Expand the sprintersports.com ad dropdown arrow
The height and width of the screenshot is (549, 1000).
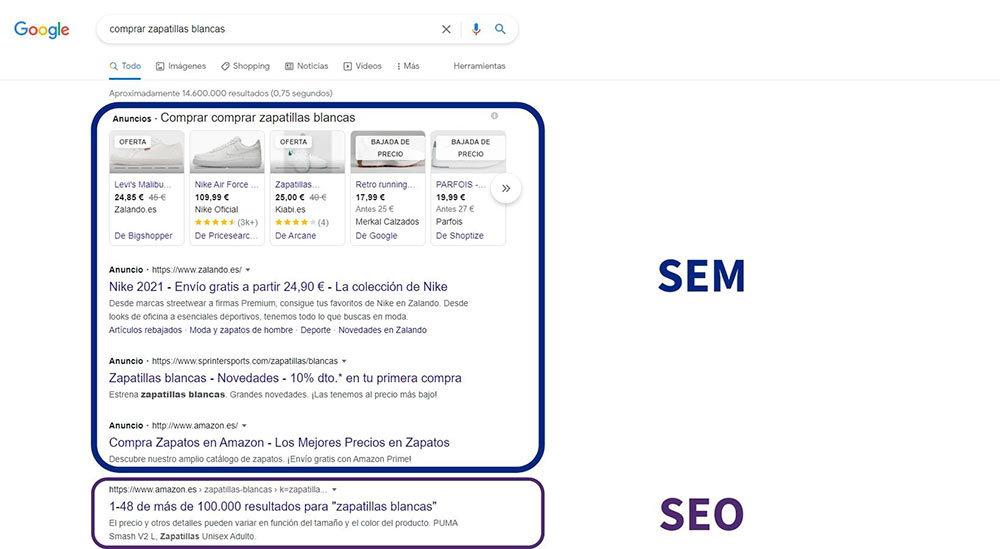point(344,361)
